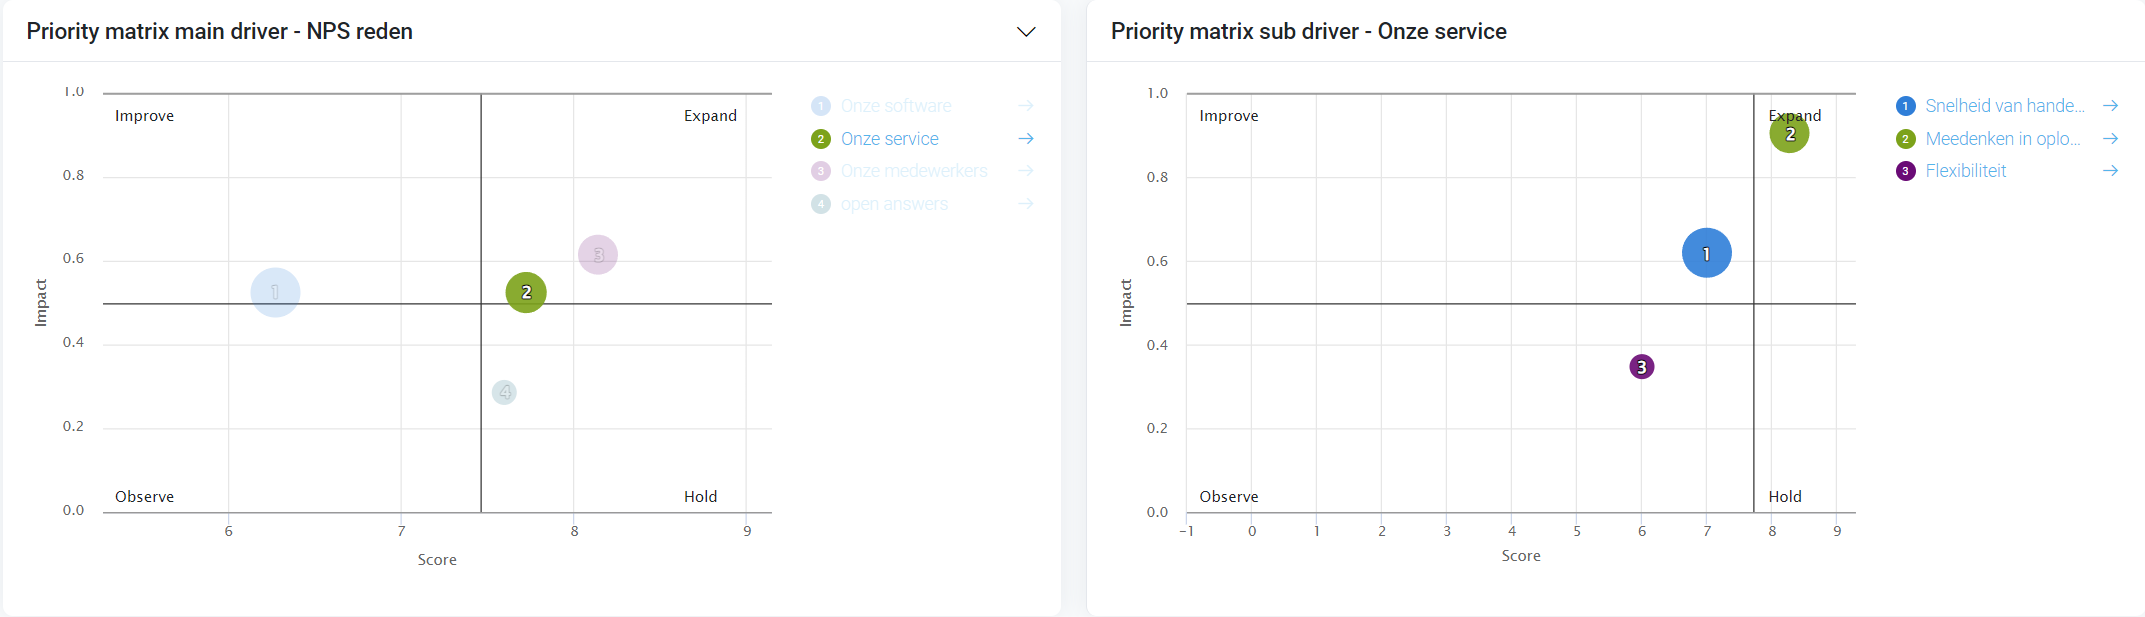This screenshot has width=2145, height=617.
Task: Click Score axis label in Onze service chart
Action: point(1521,556)
